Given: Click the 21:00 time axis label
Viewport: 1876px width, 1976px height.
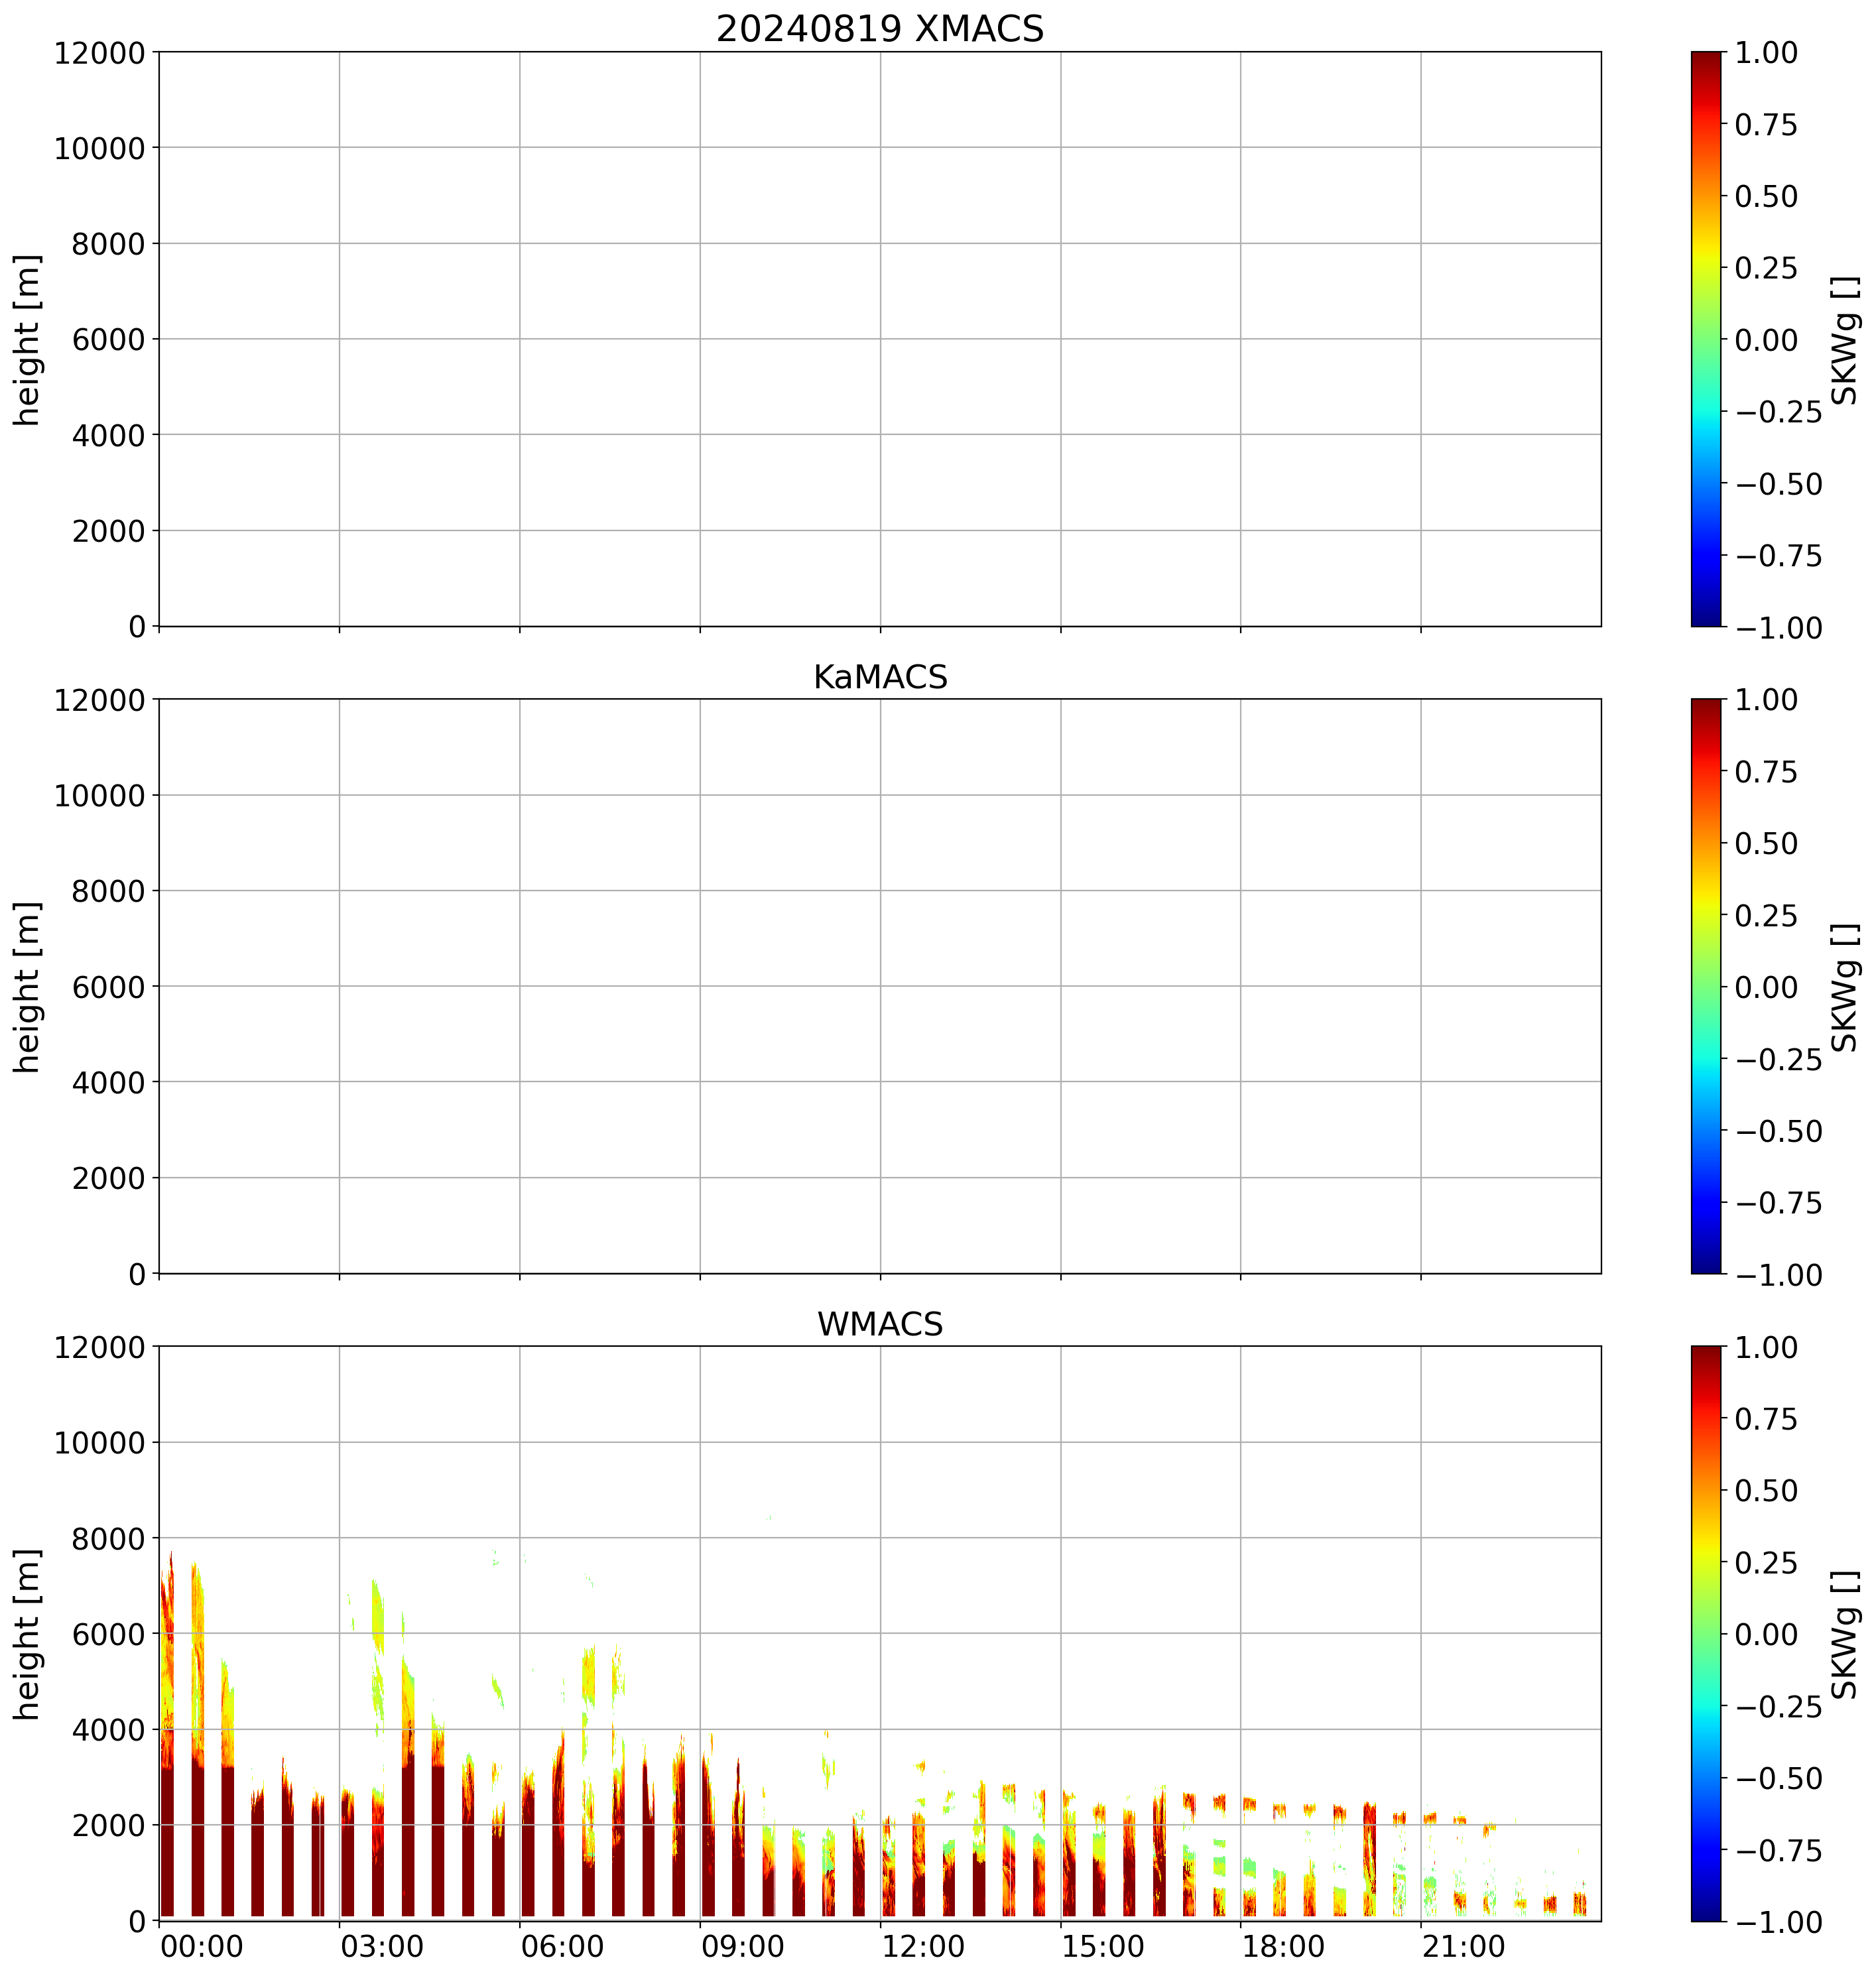Looking at the screenshot, I should (x=1463, y=1947).
